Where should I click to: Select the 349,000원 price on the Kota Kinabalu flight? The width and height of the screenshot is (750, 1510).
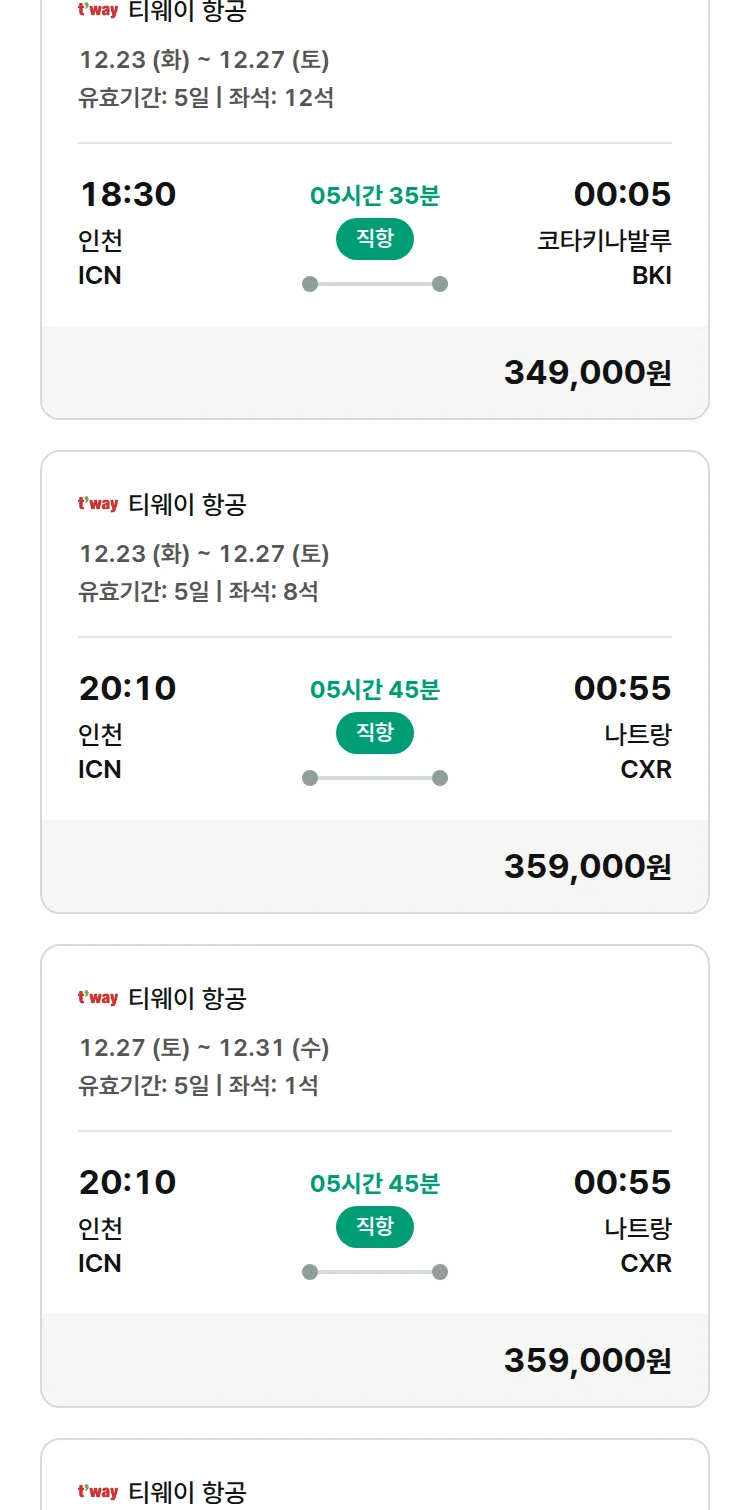pos(587,372)
